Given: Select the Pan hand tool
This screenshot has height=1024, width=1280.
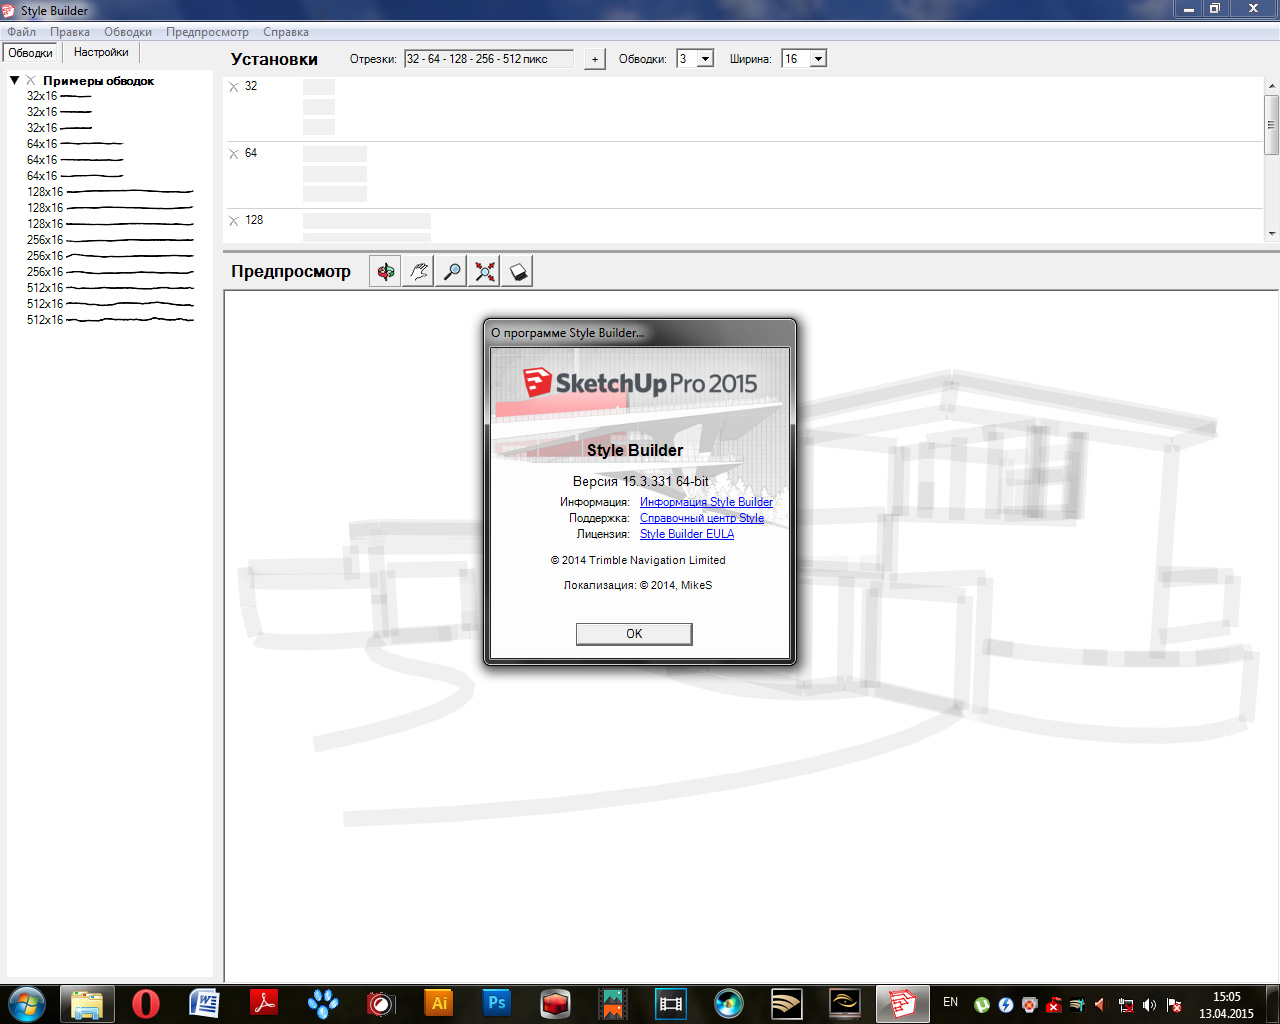Looking at the screenshot, I should pyautogui.click(x=419, y=271).
